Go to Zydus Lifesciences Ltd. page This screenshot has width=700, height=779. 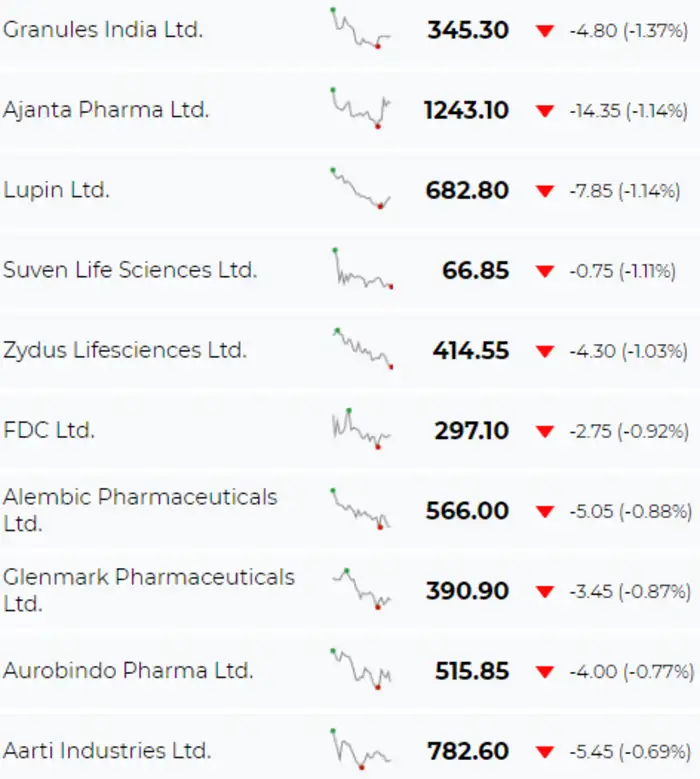coord(124,350)
